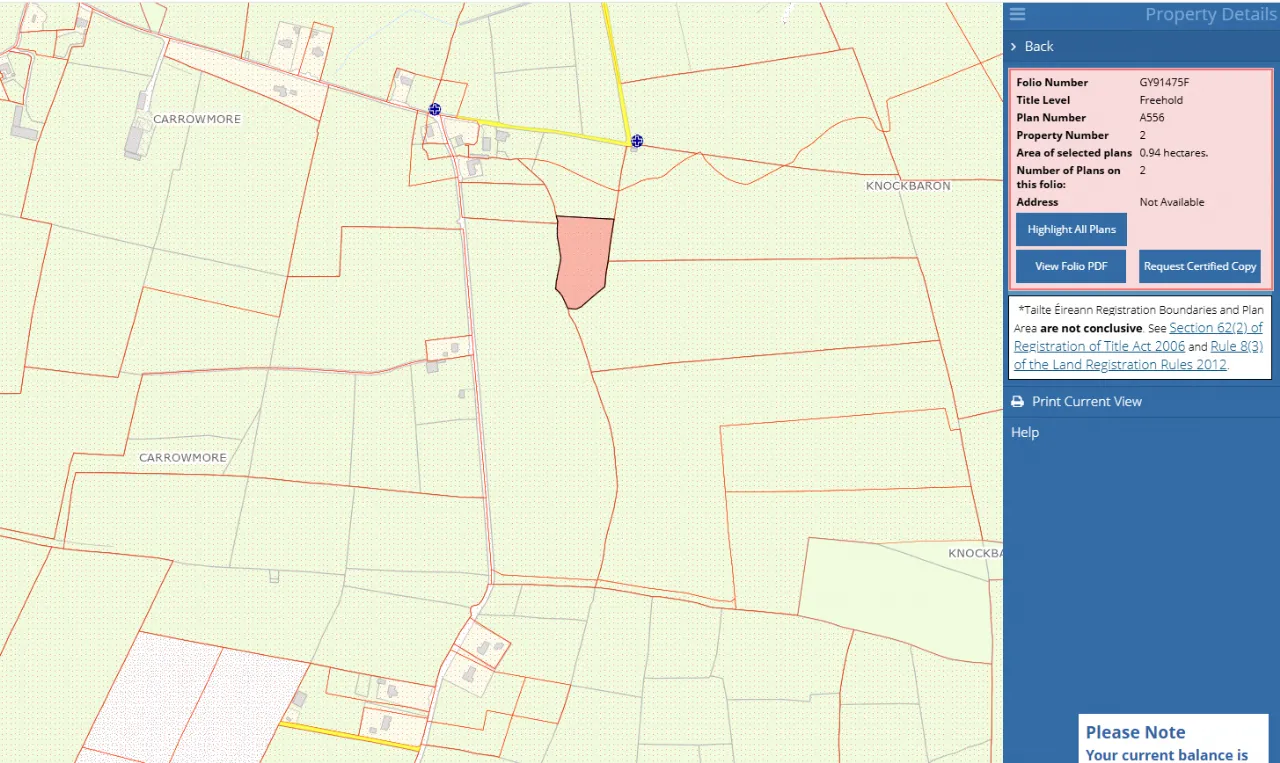Follow the Rule 8(3) Land Registration Rules link
This screenshot has width=1280, height=763.
pyautogui.click(x=1236, y=346)
